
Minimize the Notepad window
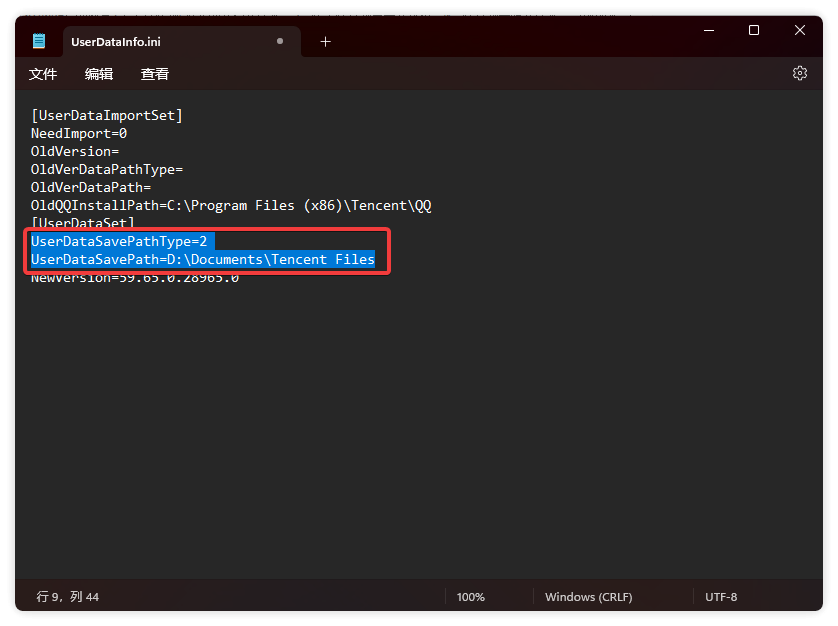[x=709, y=30]
